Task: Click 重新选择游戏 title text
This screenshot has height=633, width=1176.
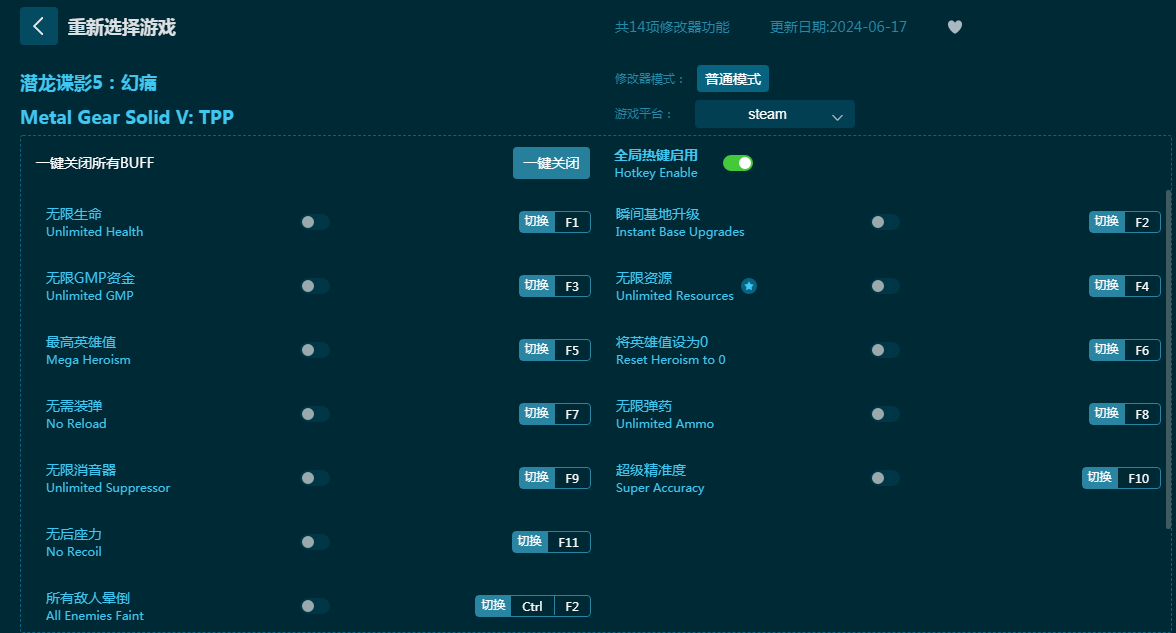Action: [x=122, y=27]
